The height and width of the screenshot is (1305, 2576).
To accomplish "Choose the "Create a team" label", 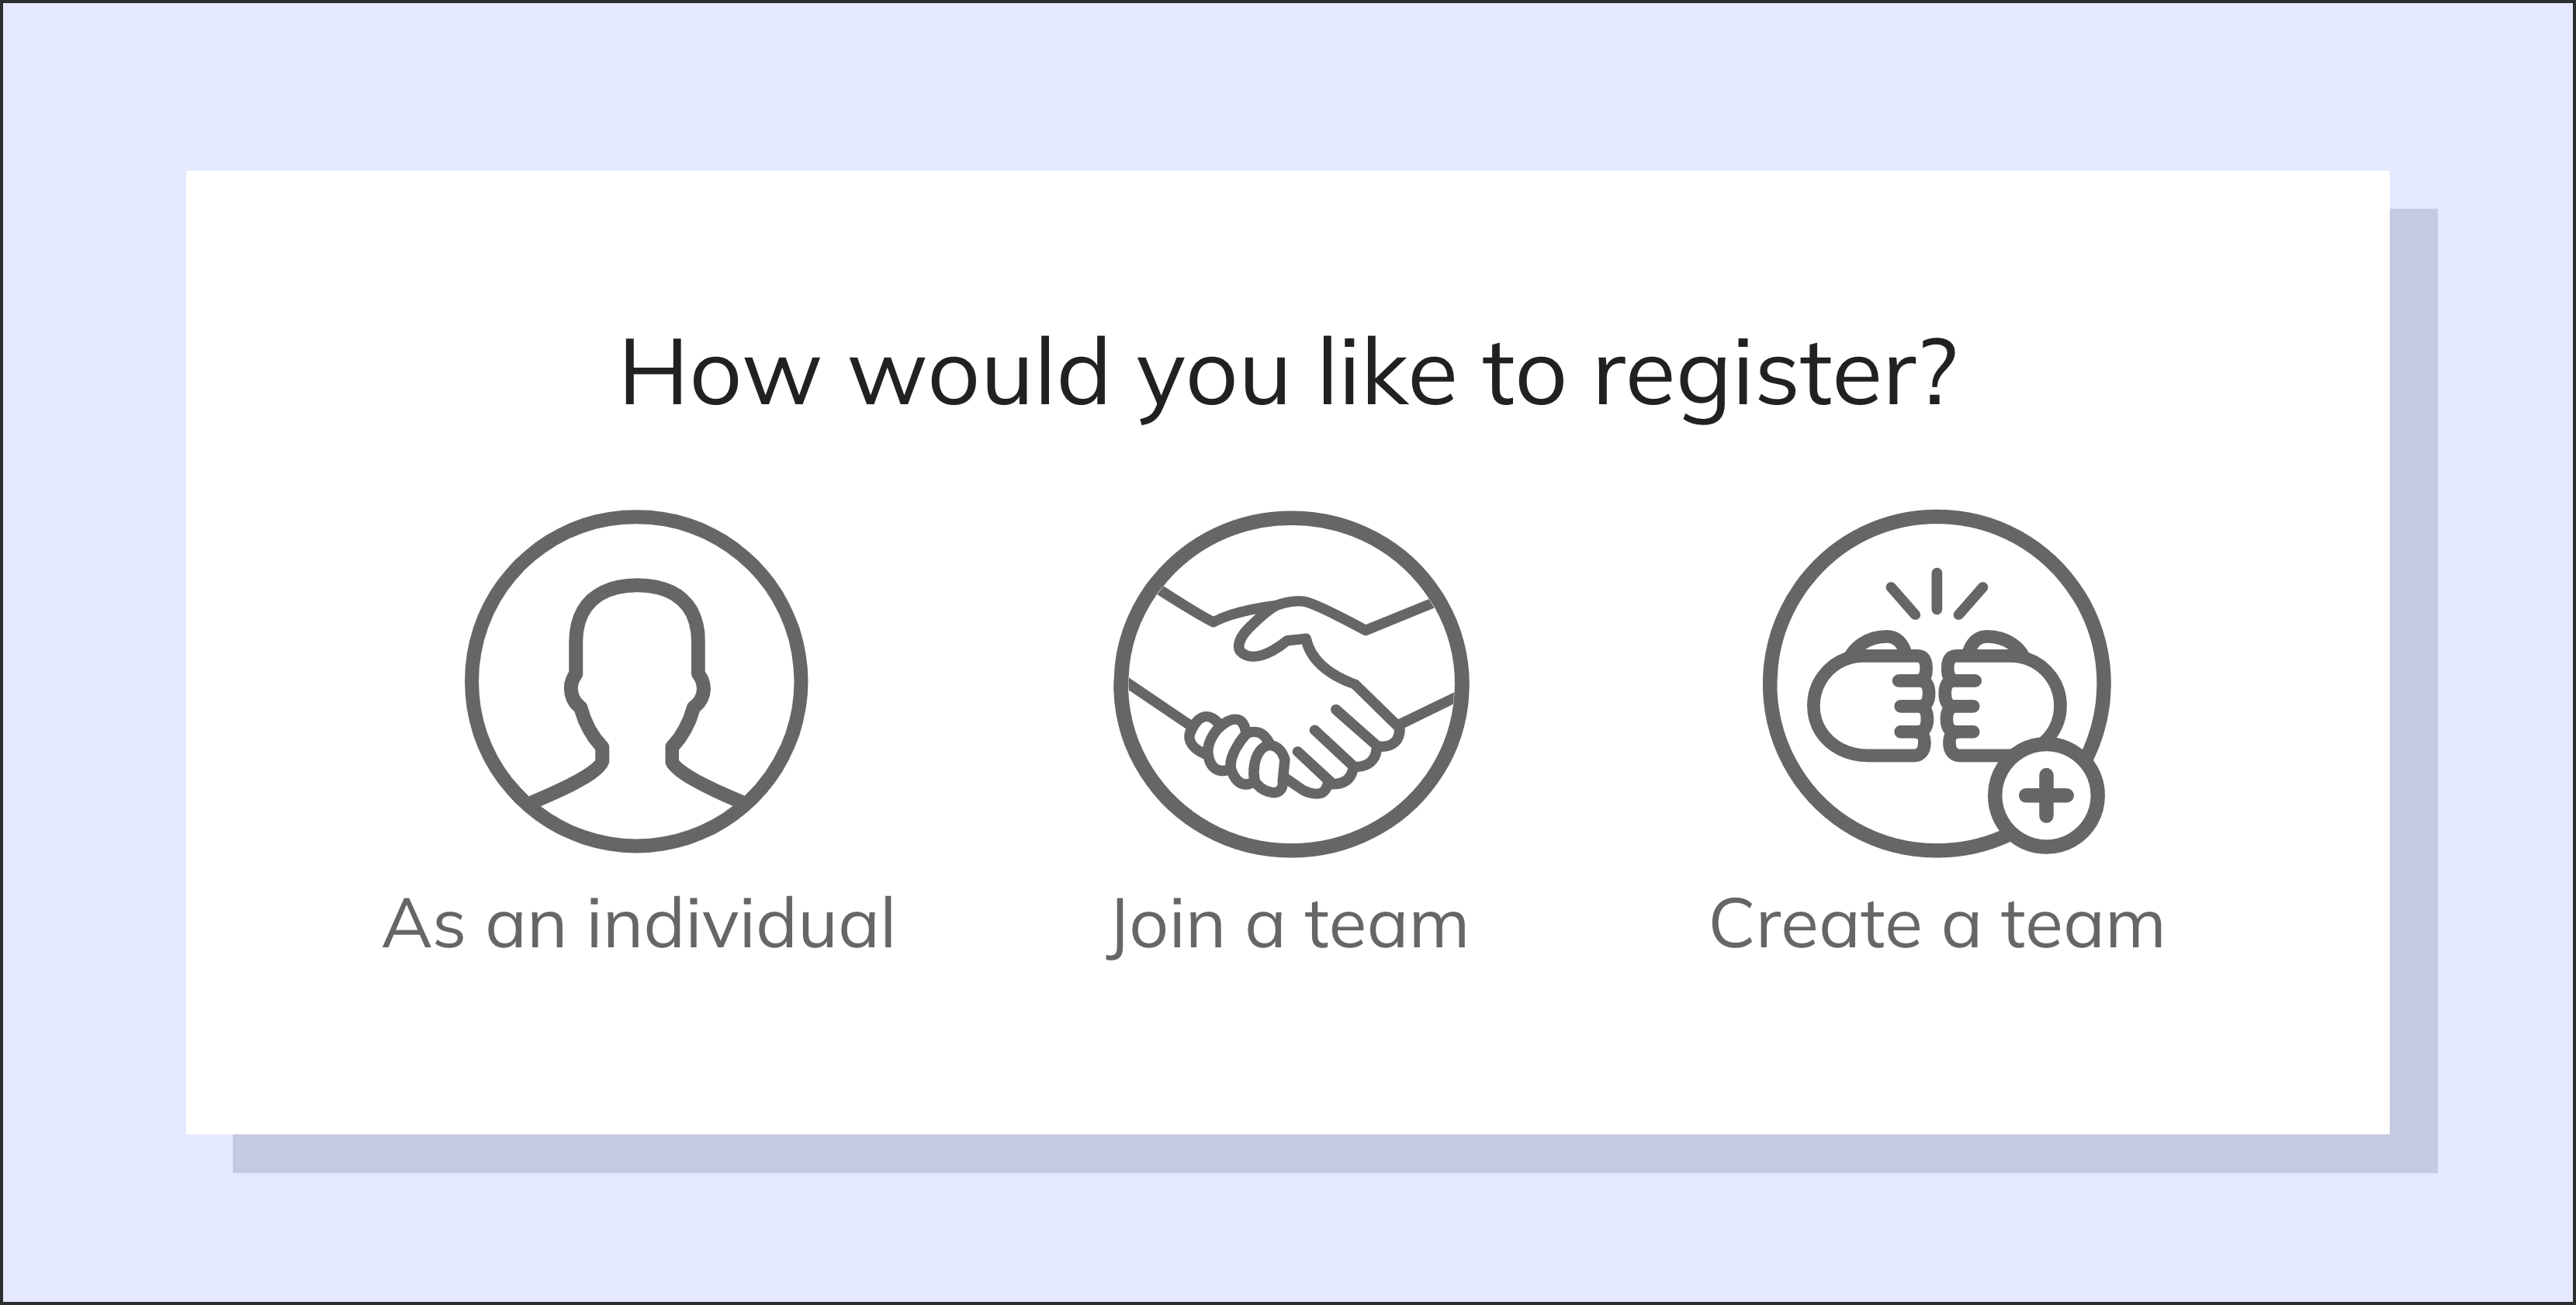I will pos(1936,924).
